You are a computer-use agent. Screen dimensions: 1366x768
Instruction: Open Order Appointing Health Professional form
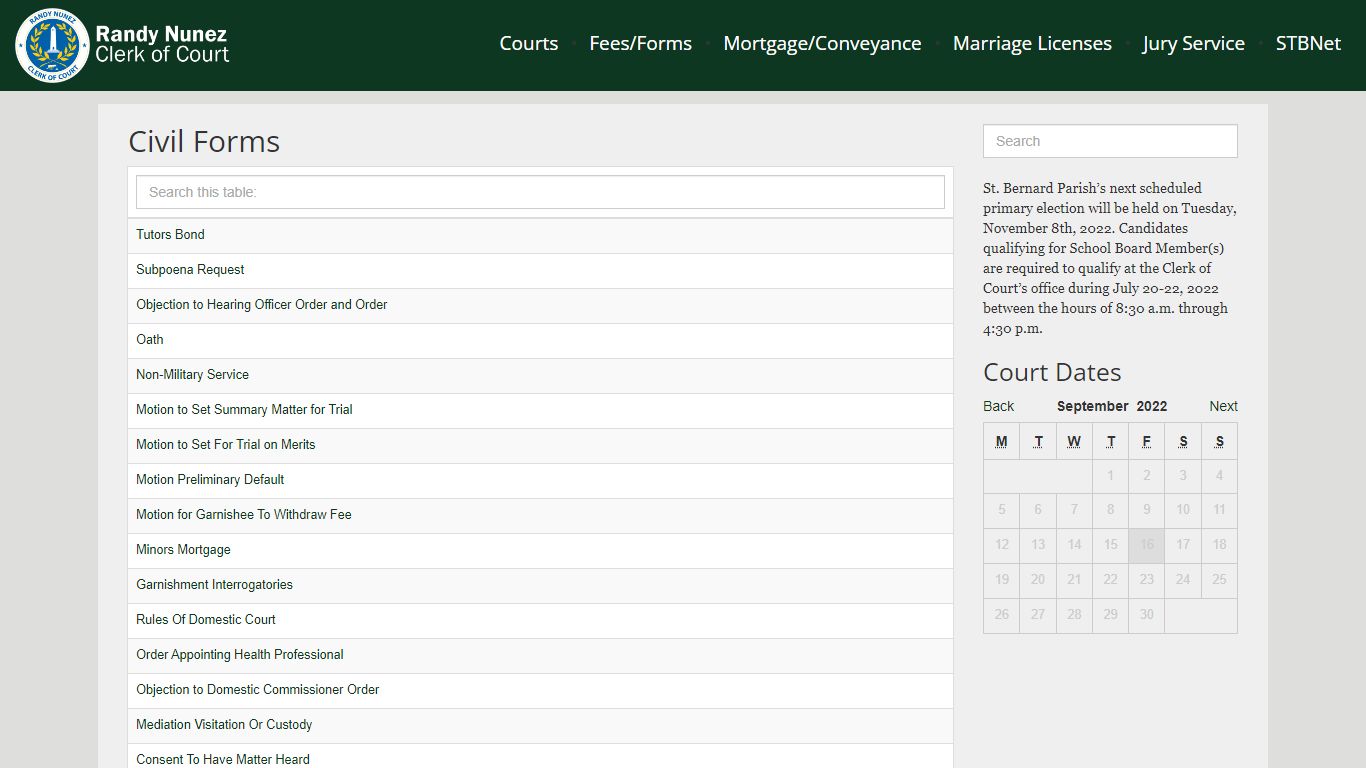coord(240,655)
